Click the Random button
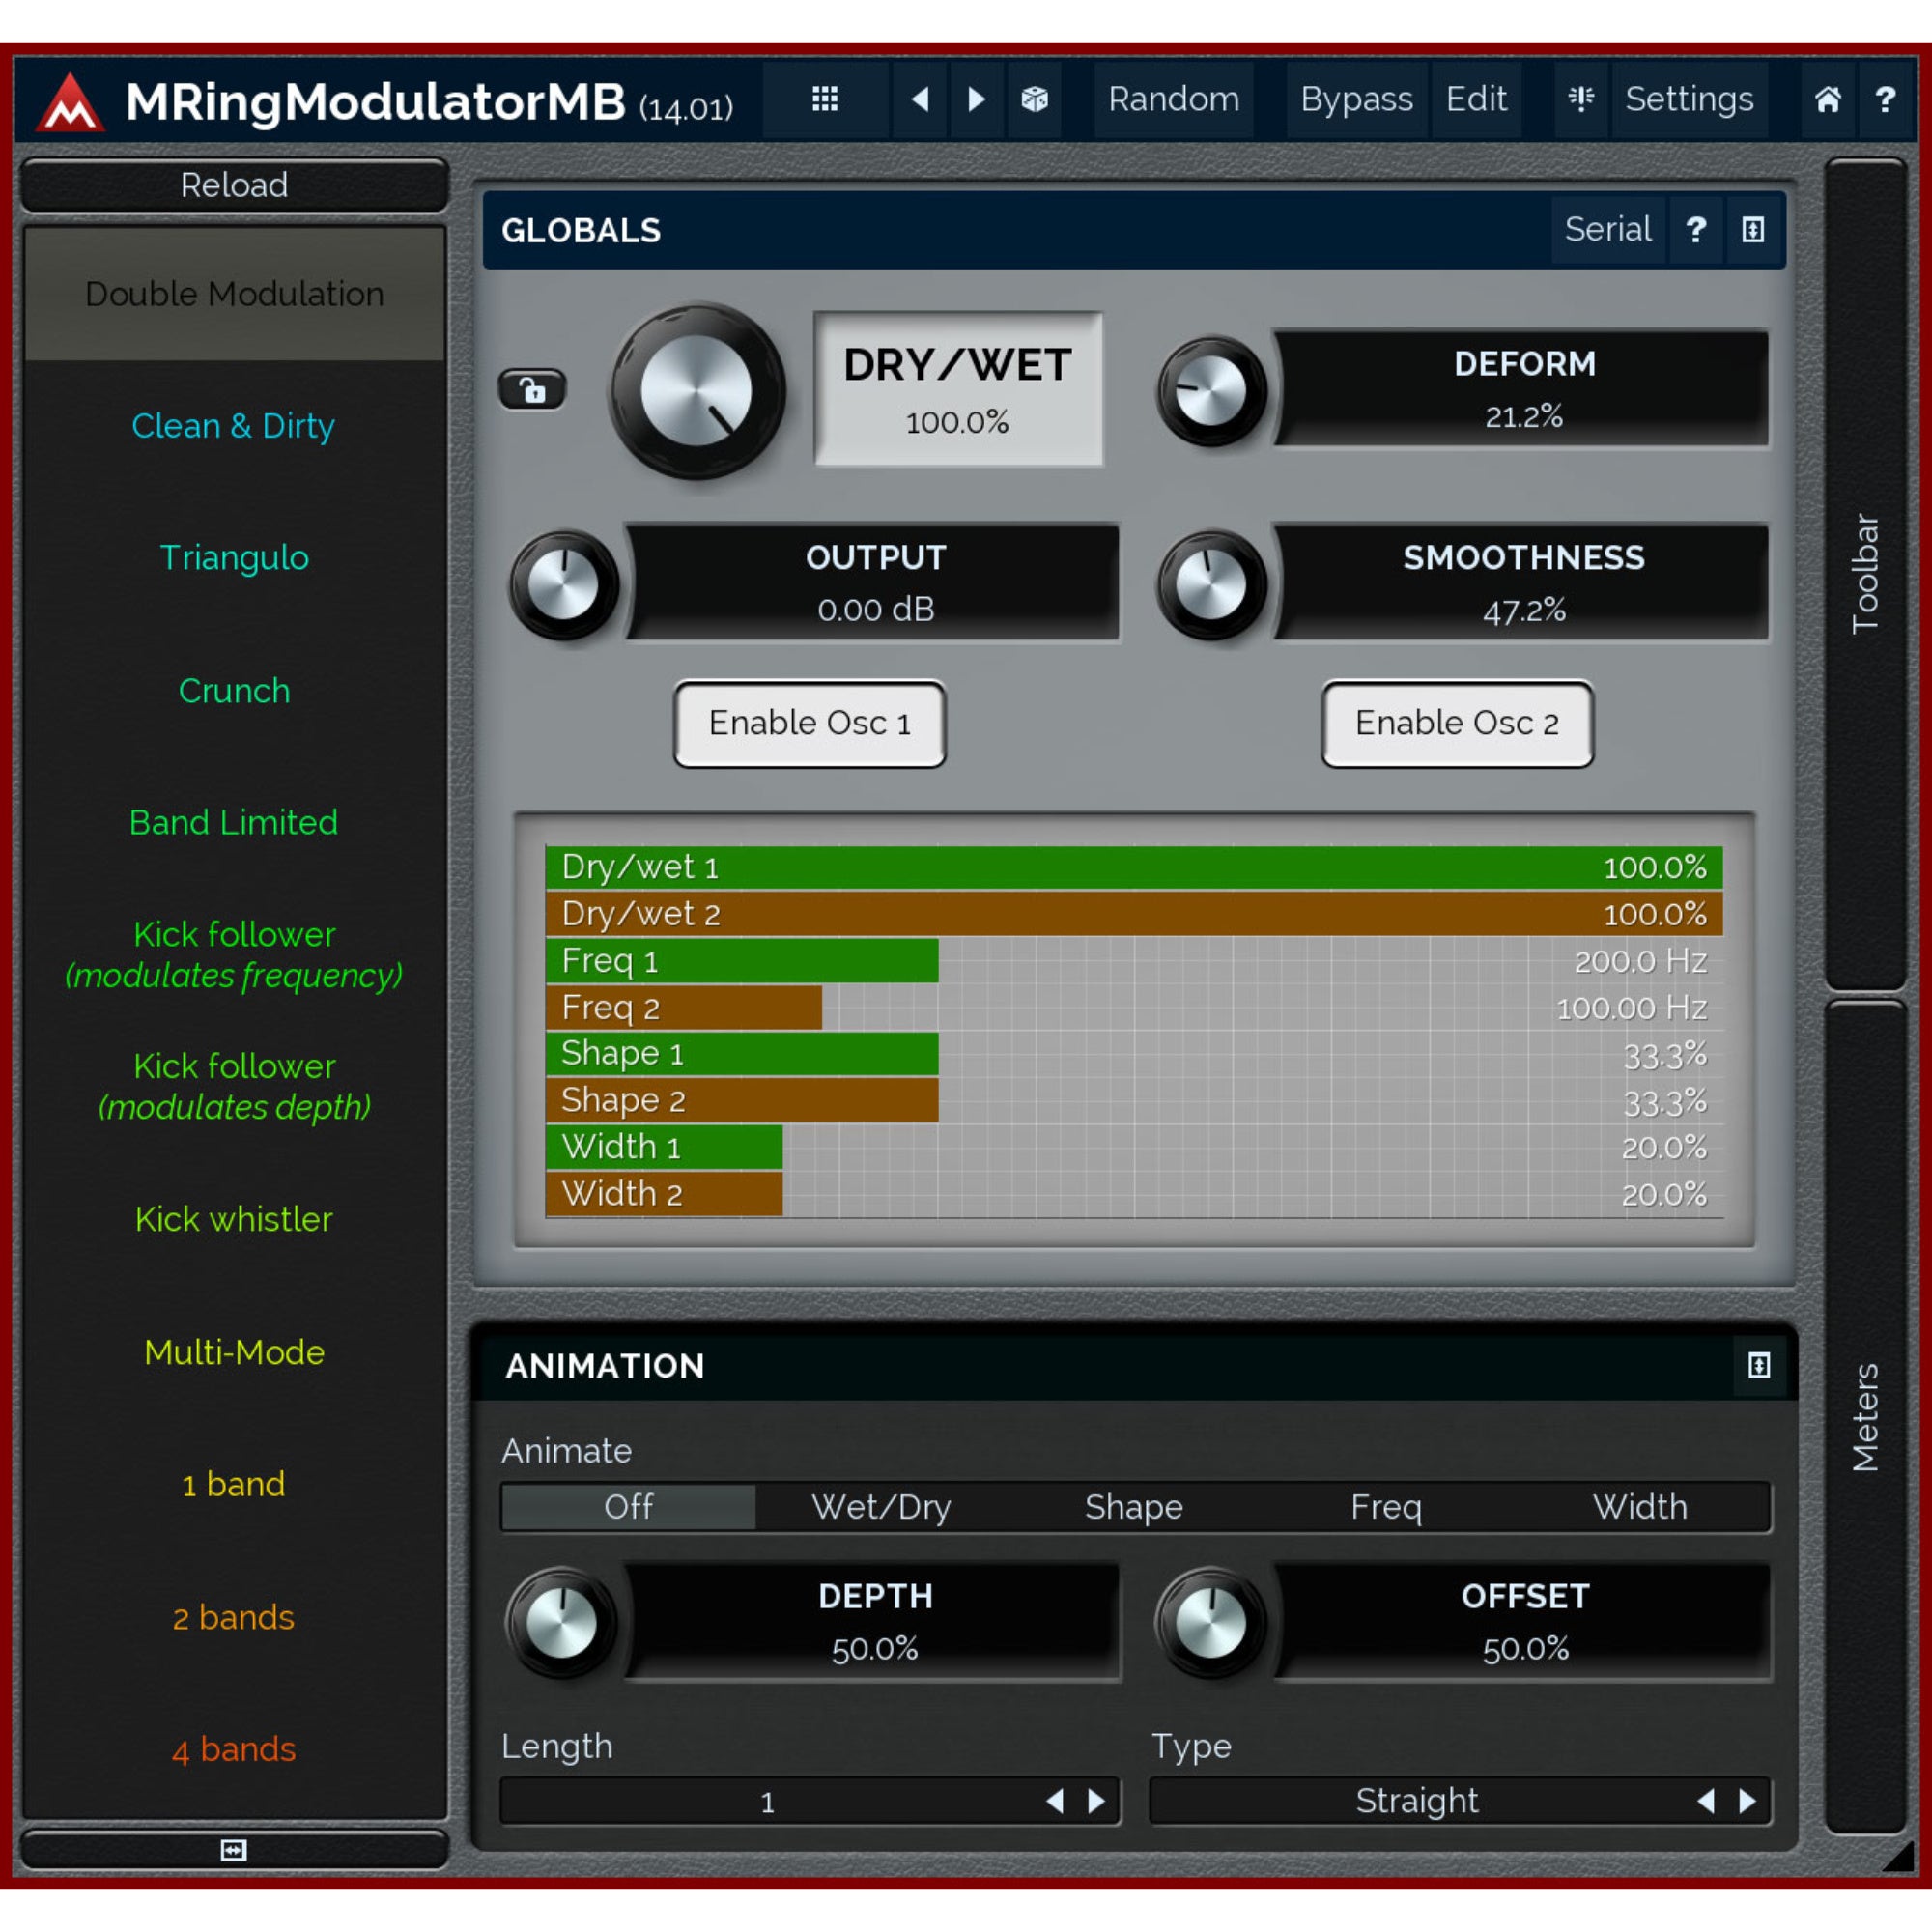Image resolution: width=1932 pixels, height=1932 pixels. pyautogui.click(x=1173, y=99)
